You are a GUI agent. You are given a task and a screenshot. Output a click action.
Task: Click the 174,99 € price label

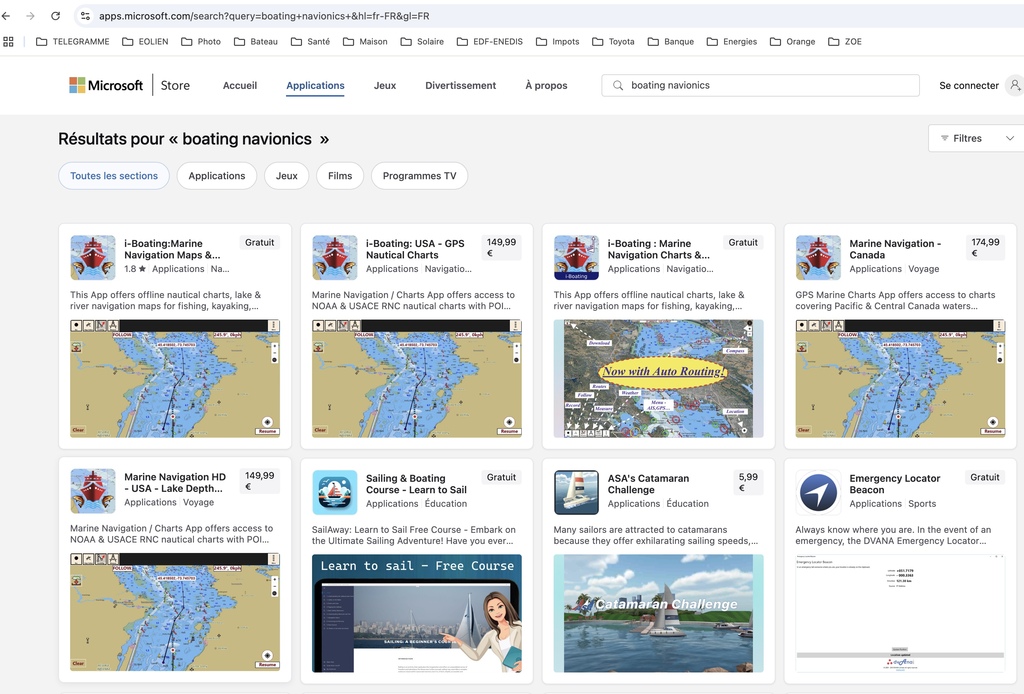[x=985, y=247]
